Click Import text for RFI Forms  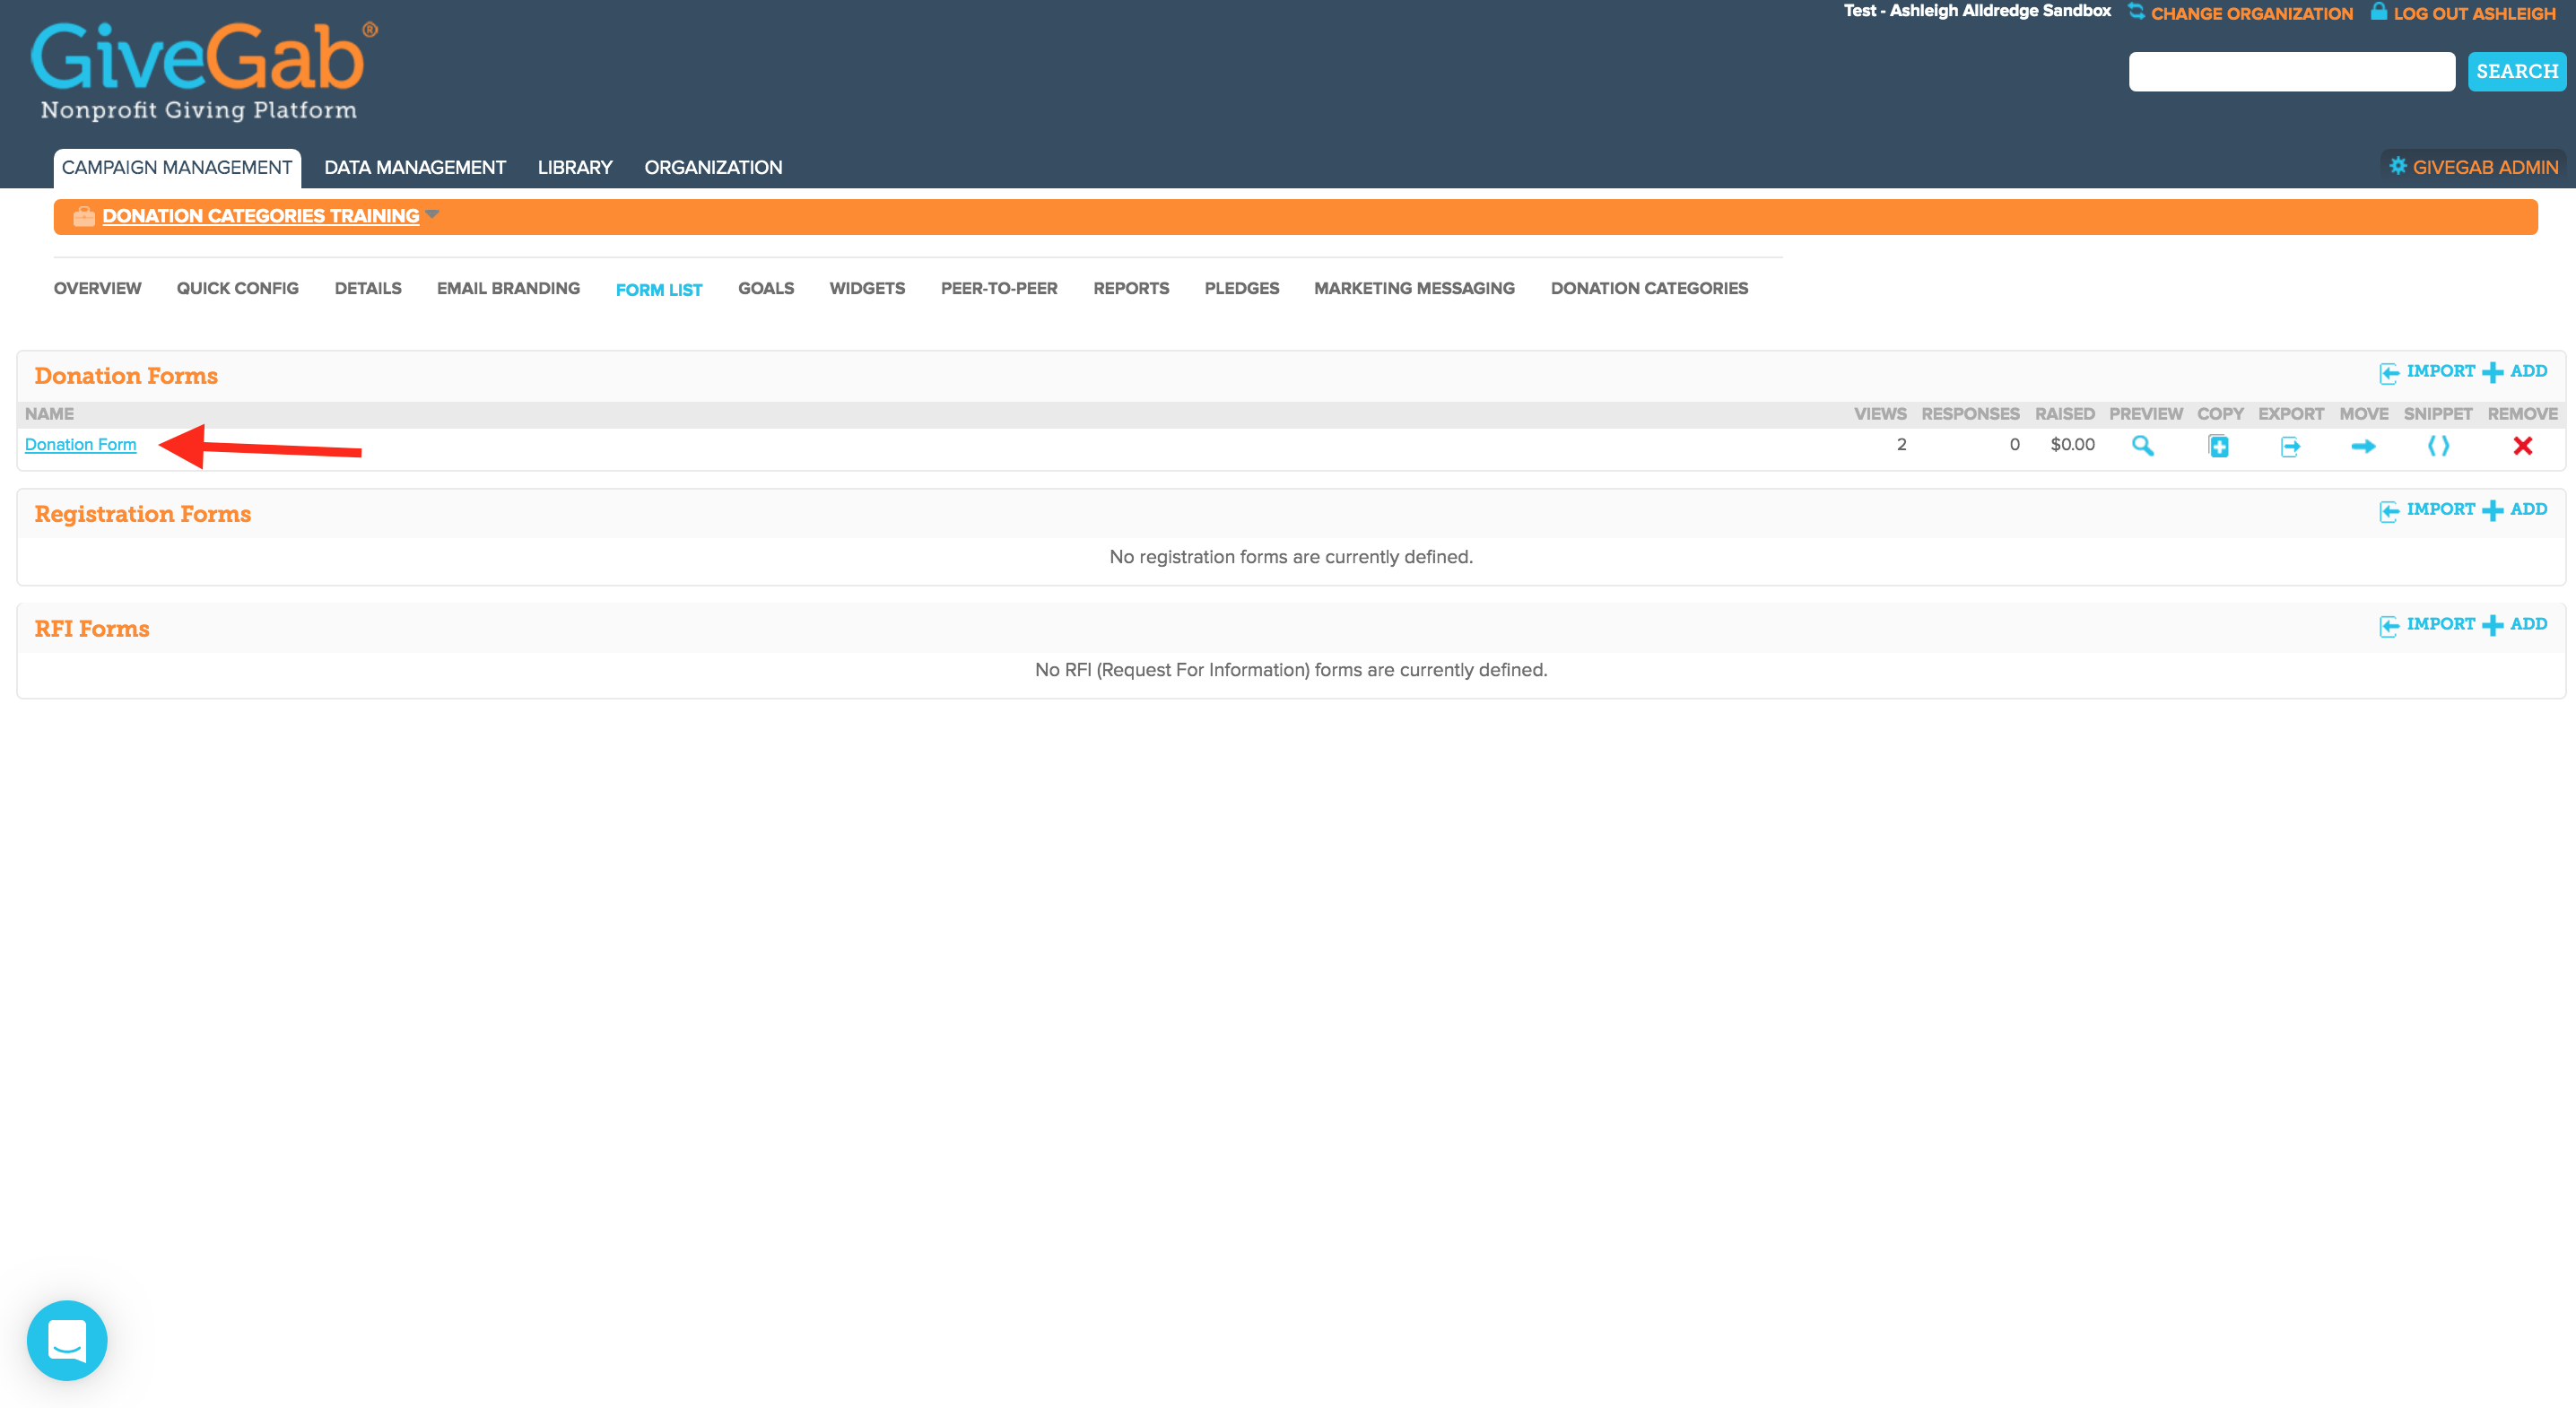pyautogui.click(x=2440, y=624)
